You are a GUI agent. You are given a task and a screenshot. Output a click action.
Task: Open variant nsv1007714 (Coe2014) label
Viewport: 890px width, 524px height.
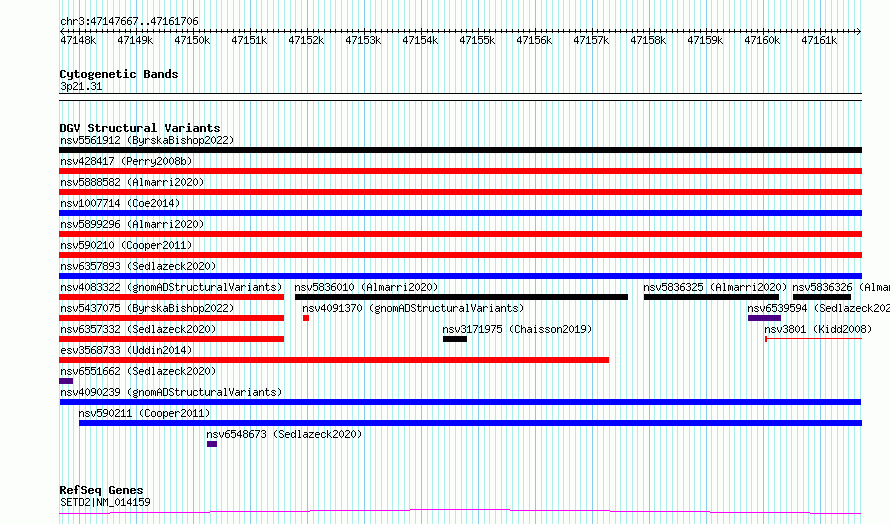[120, 203]
